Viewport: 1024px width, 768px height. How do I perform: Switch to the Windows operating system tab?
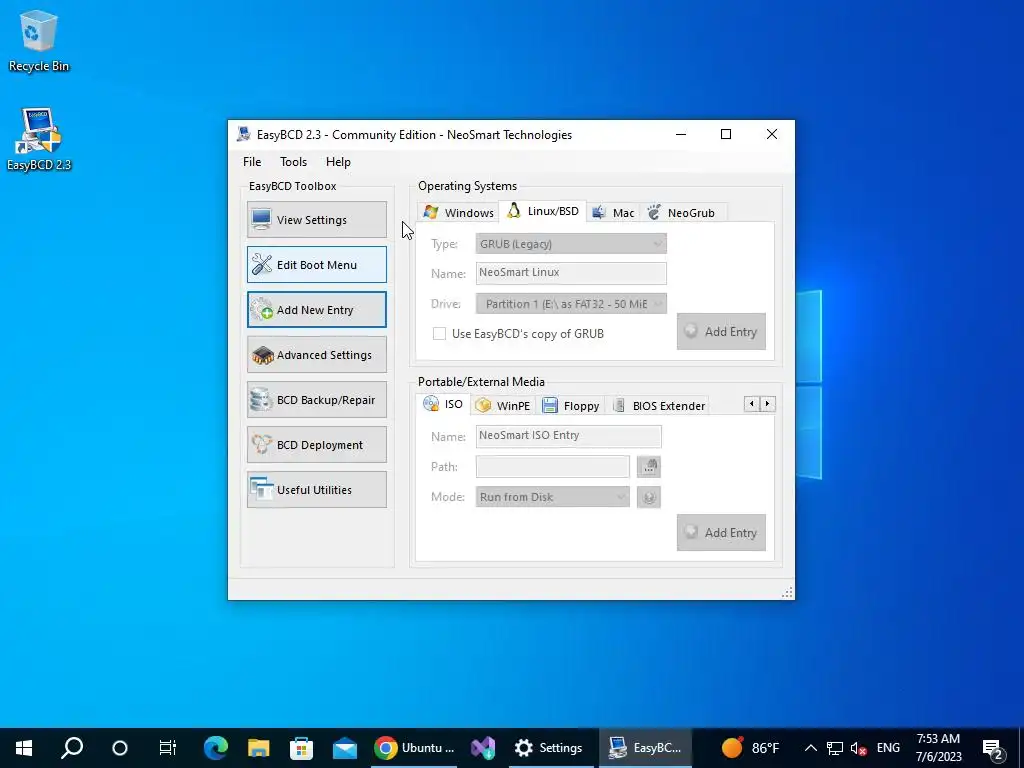pos(458,212)
